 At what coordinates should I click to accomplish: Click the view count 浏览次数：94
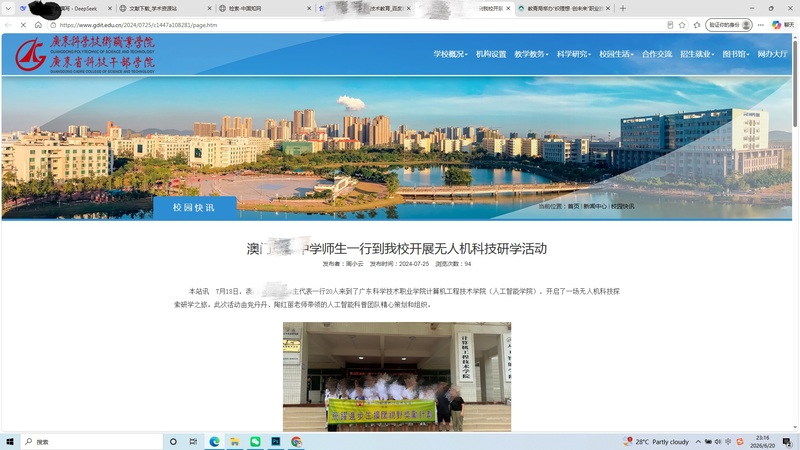tap(453, 264)
